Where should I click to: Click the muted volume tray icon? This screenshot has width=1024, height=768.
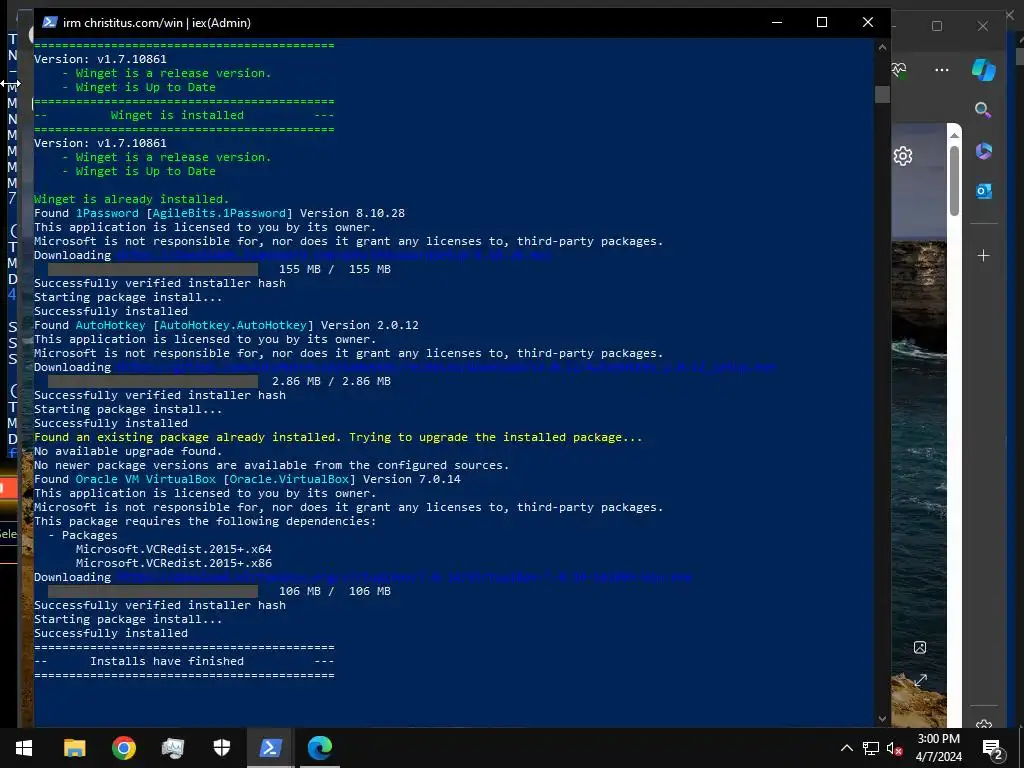pyautogui.click(x=894, y=748)
